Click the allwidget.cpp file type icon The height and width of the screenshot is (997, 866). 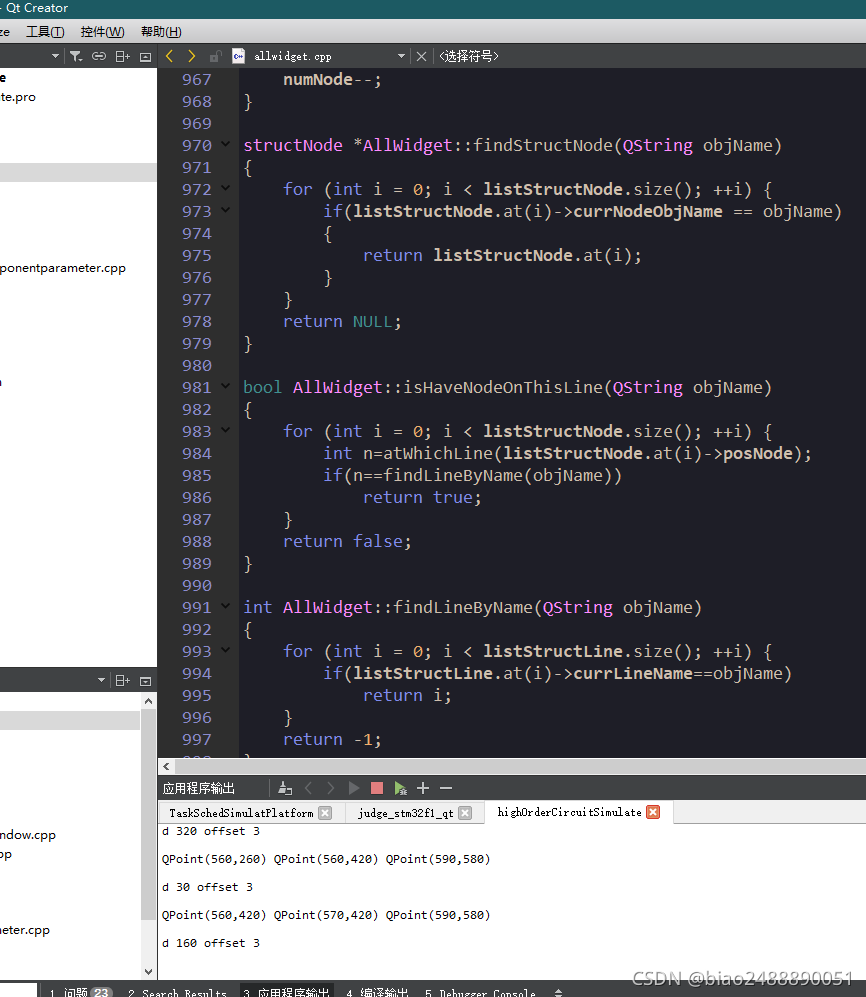tap(238, 56)
